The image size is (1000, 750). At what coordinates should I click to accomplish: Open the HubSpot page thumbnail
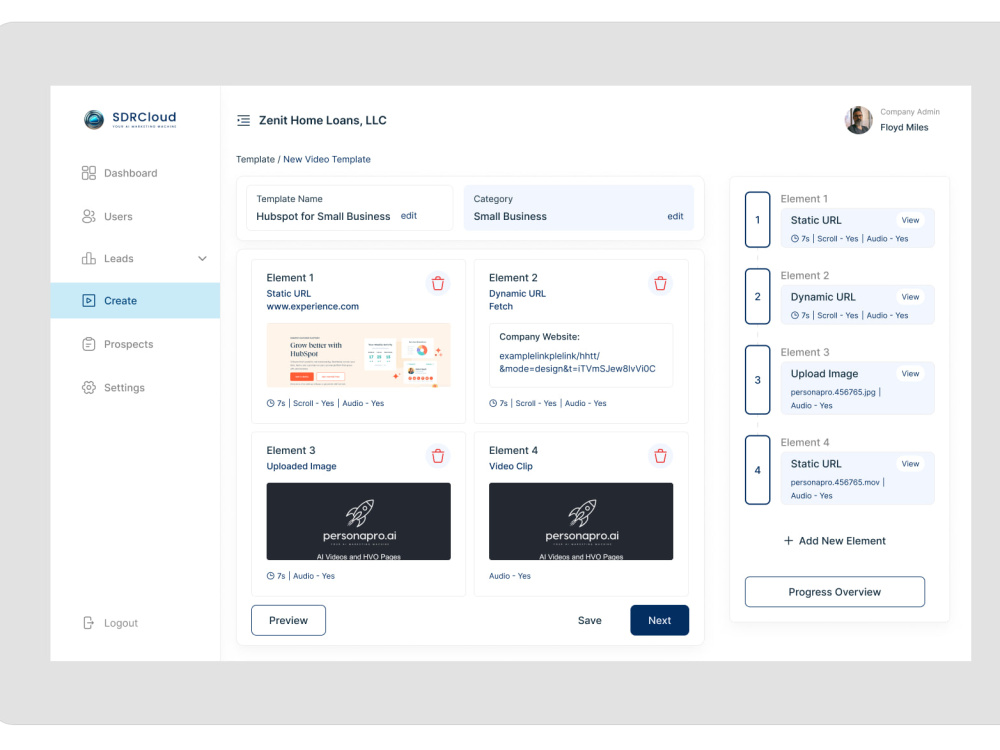tap(358, 355)
